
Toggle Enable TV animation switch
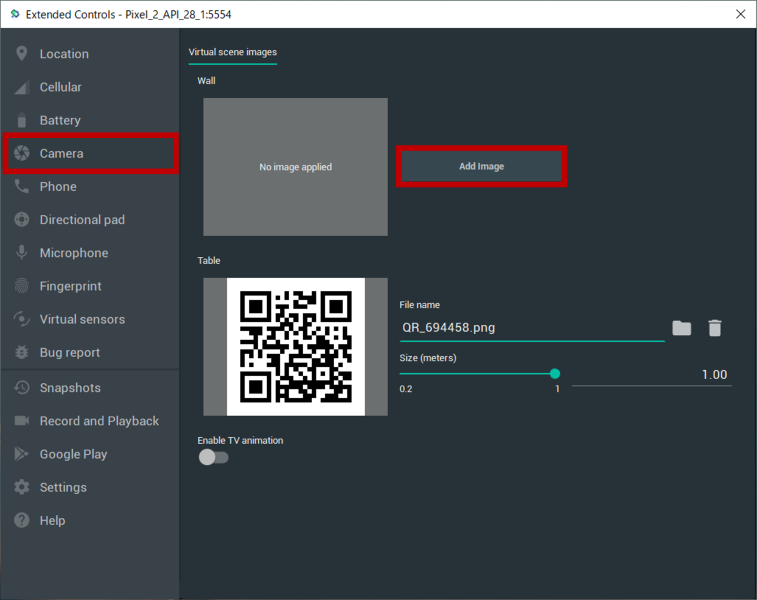tap(213, 457)
